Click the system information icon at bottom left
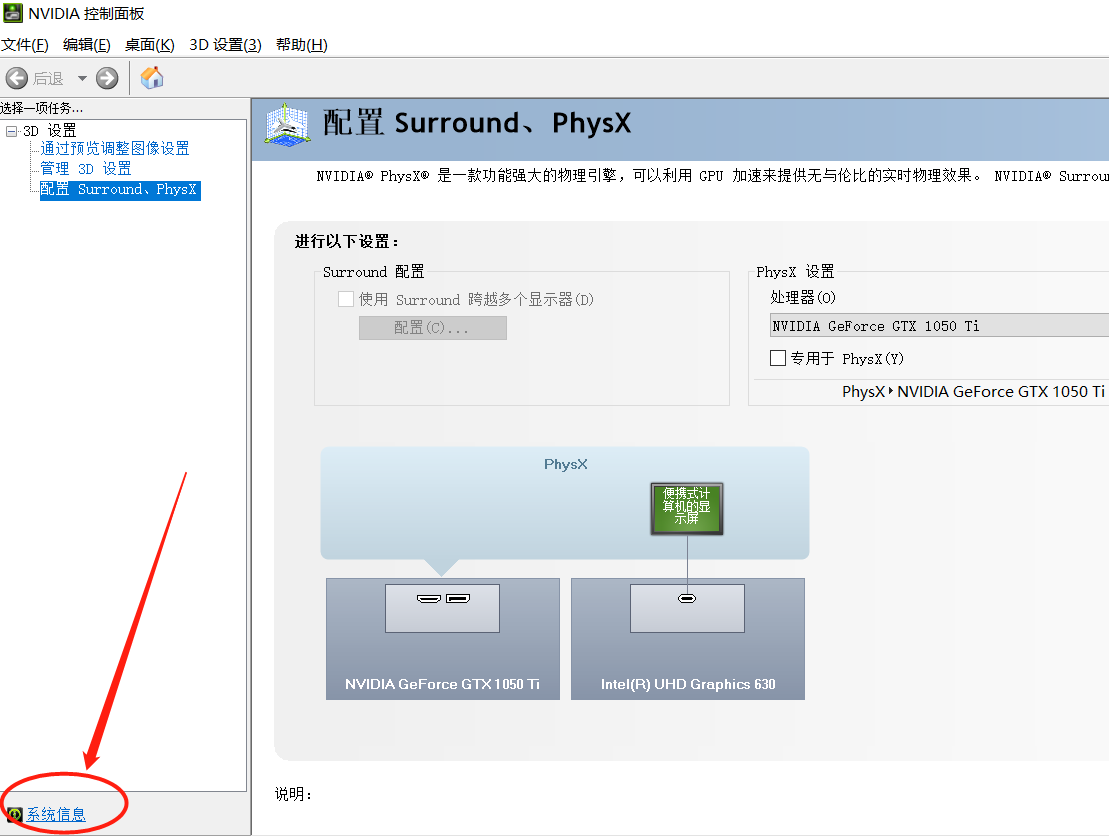 [14, 815]
